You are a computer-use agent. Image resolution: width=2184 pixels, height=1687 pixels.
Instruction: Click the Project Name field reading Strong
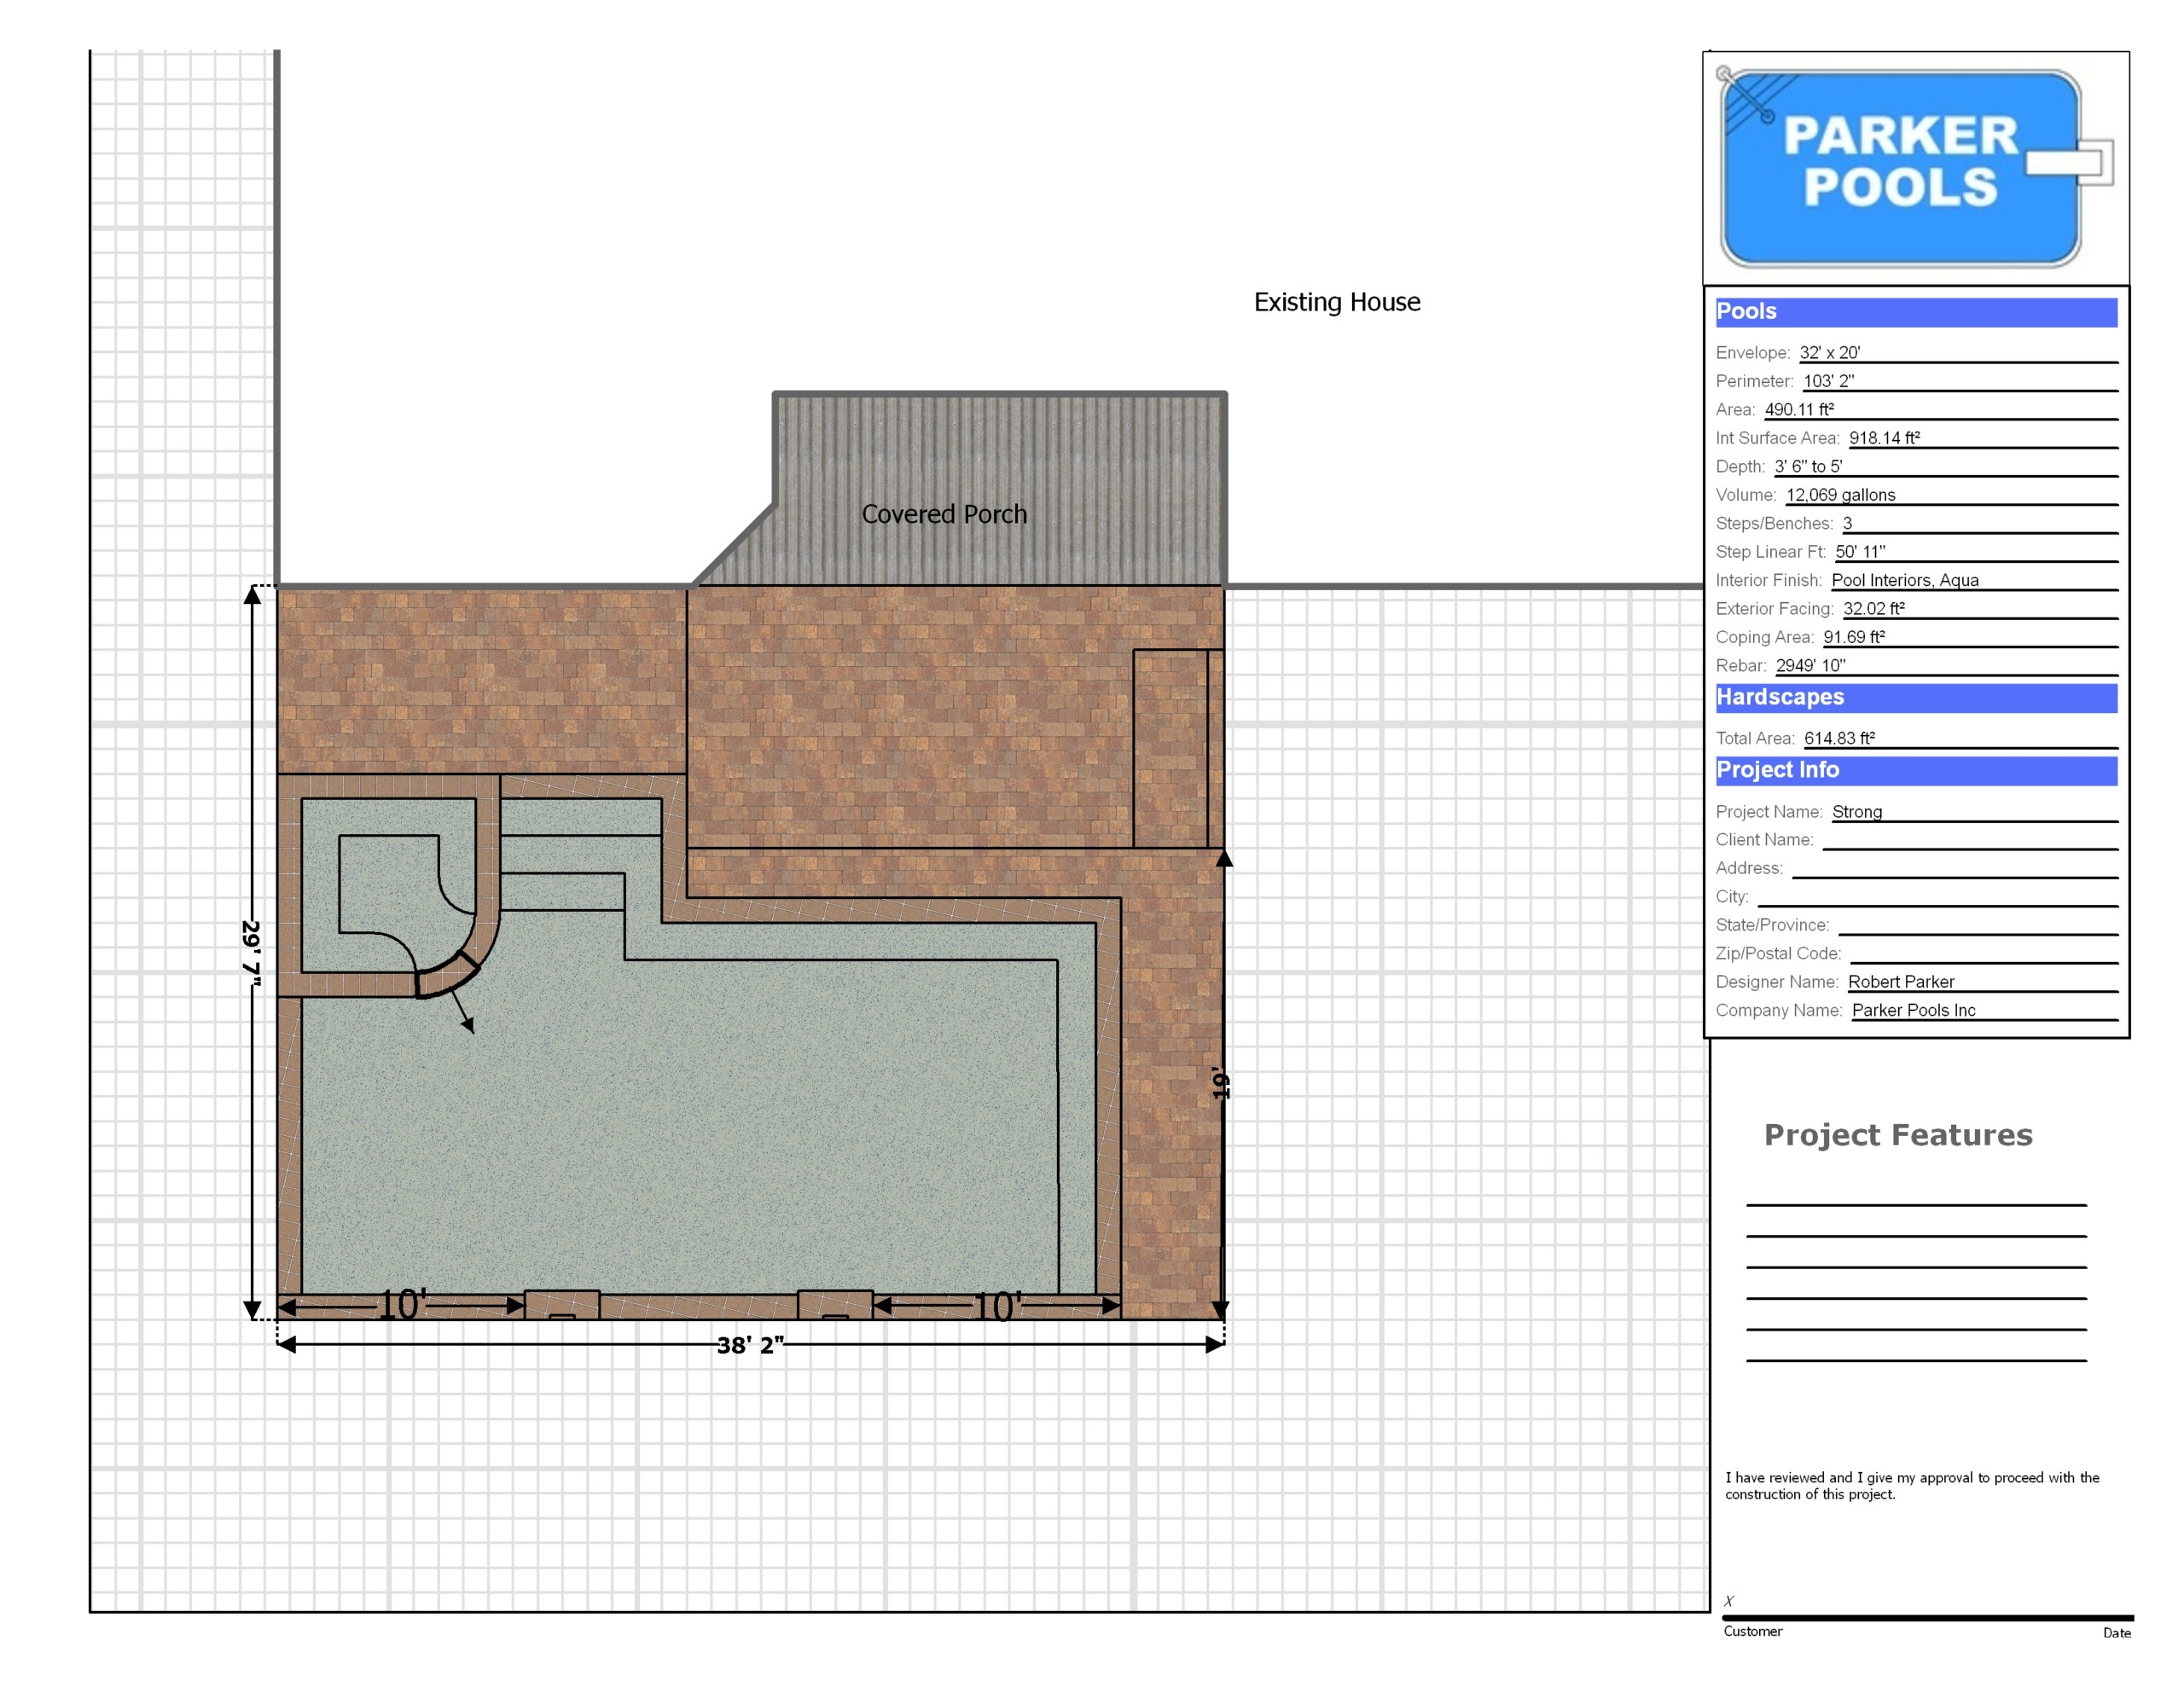pyautogui.click(x=1856, y=812)
